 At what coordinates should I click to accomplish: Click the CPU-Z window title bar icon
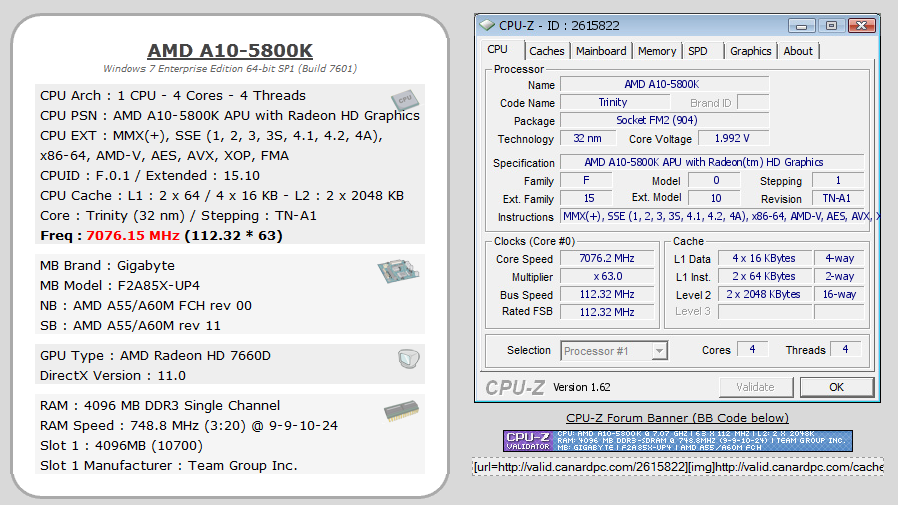click(x=487, y=25)
